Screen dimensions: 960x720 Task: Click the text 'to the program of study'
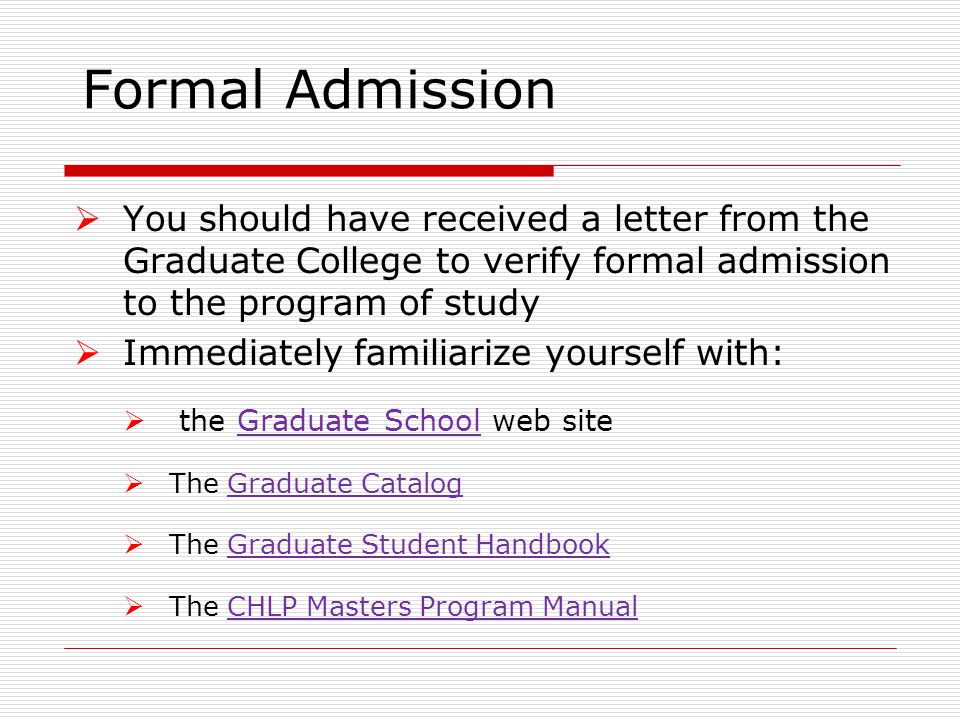point(331,303)
